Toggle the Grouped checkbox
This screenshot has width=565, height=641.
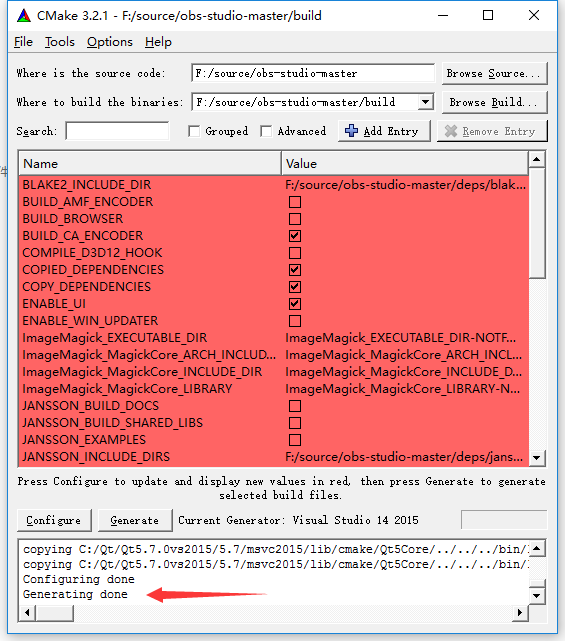point(194,131)
